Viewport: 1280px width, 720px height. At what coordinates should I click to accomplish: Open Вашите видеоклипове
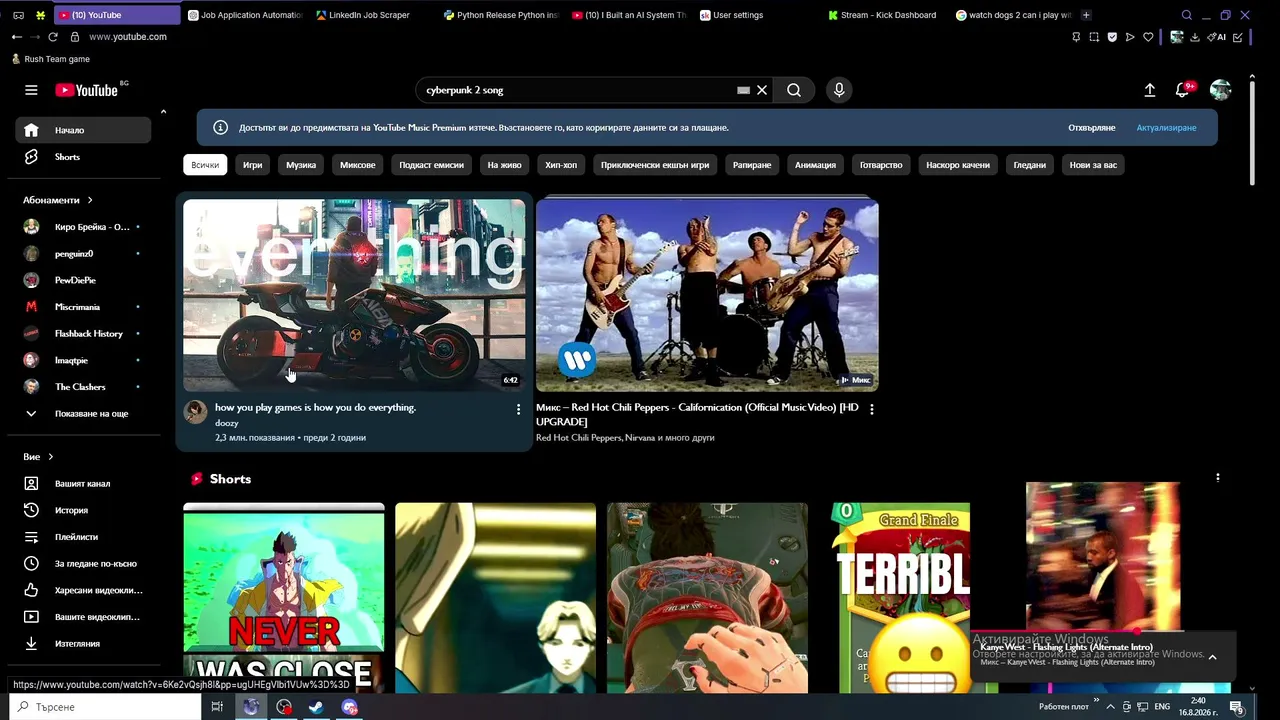(83, 617)
